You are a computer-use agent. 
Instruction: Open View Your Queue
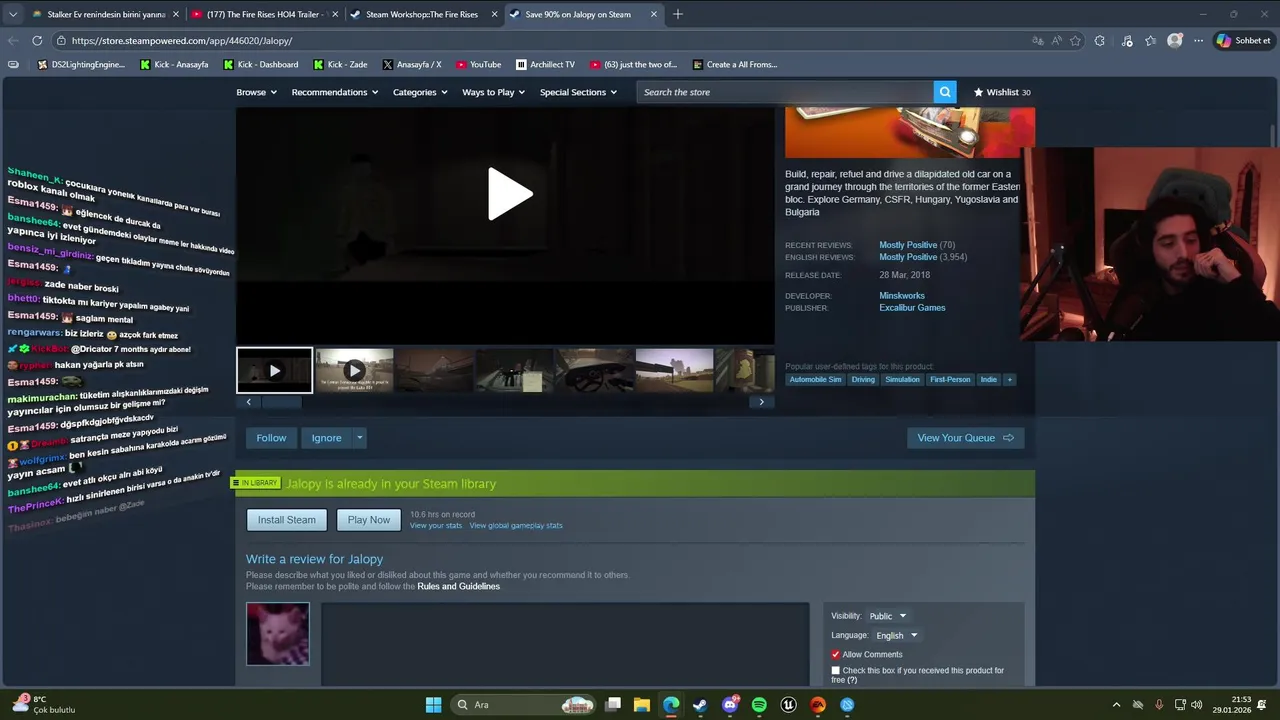[x=965, y=438]
